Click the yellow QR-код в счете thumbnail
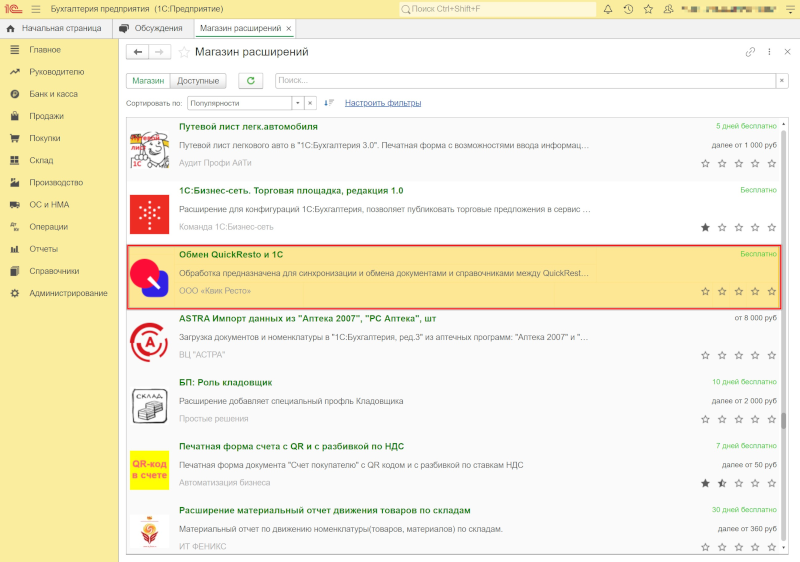 [149, 470]
